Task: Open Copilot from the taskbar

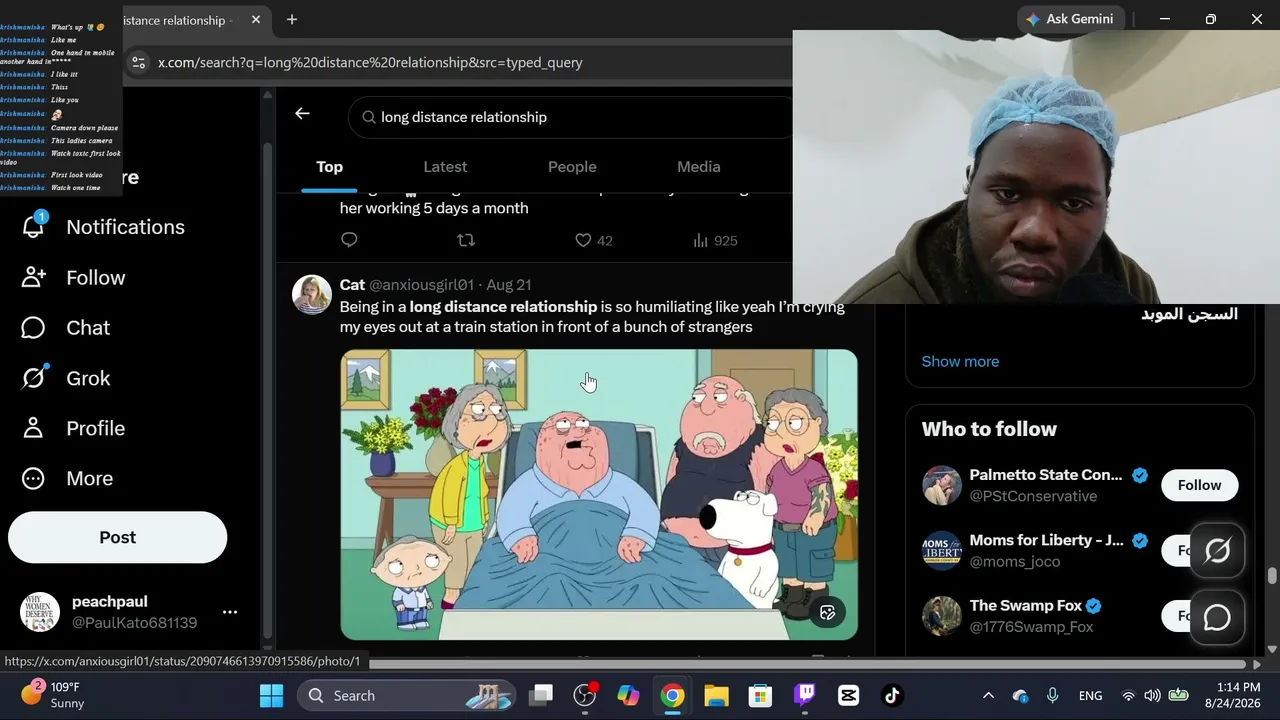Action: (628, 695)
